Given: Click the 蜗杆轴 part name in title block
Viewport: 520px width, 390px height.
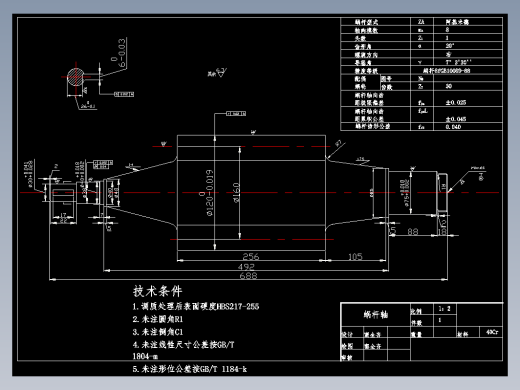Looking at the screenshot, I should 376,314.
